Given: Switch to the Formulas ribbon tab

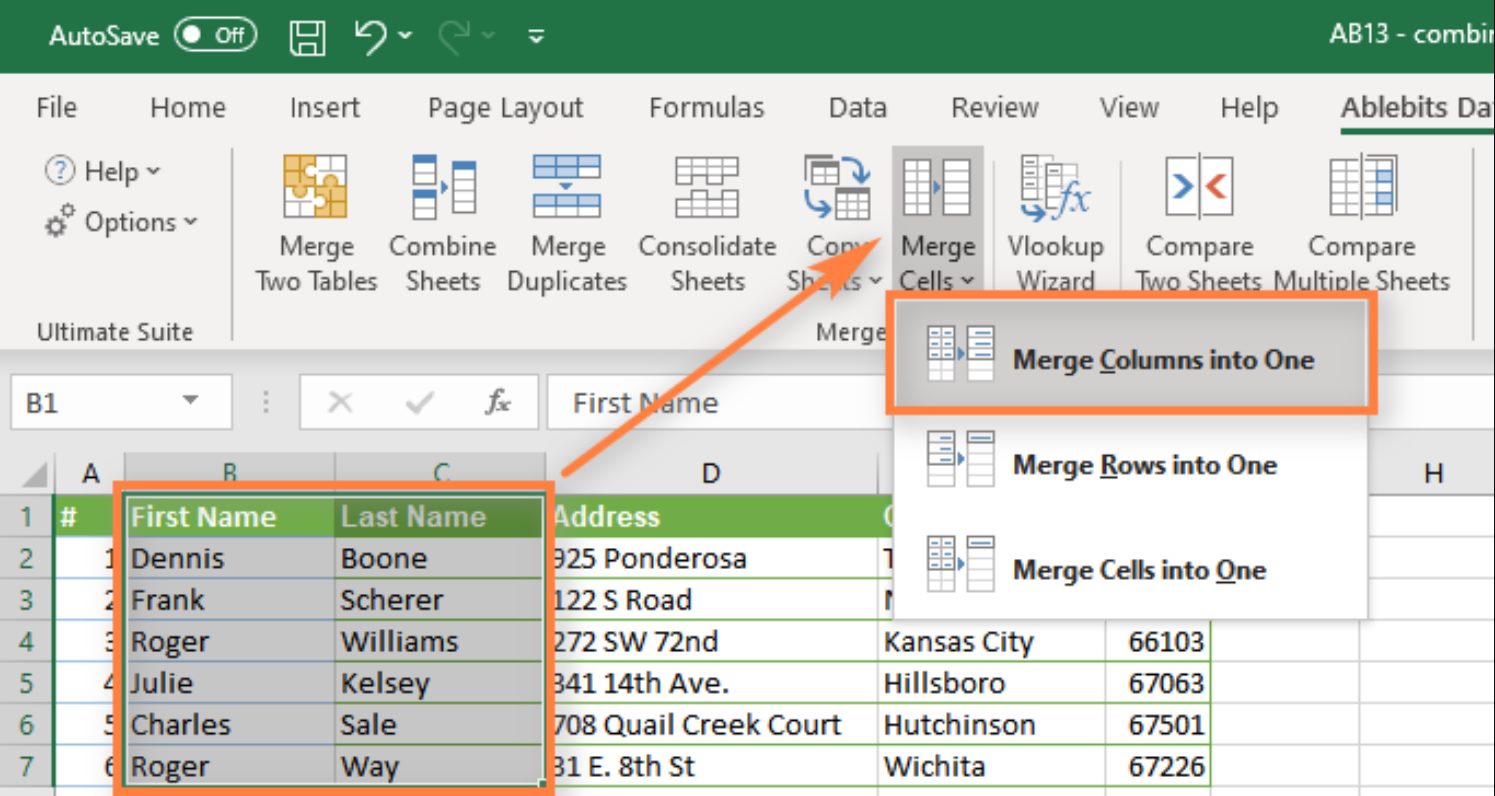Looking at the screenshot, I should tap(706, 108).
